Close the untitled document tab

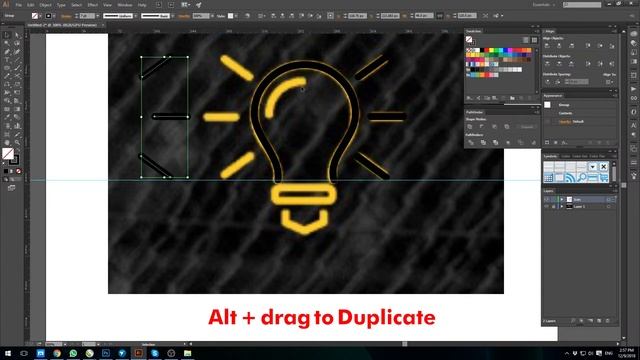[103, 25]
